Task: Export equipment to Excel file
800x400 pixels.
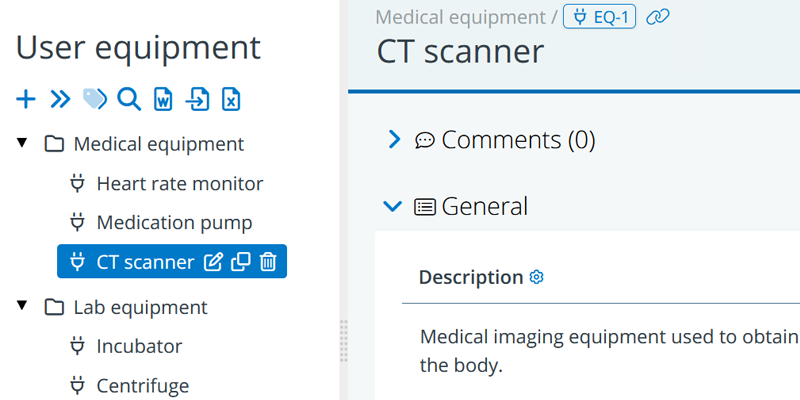Action: point(231,98)
